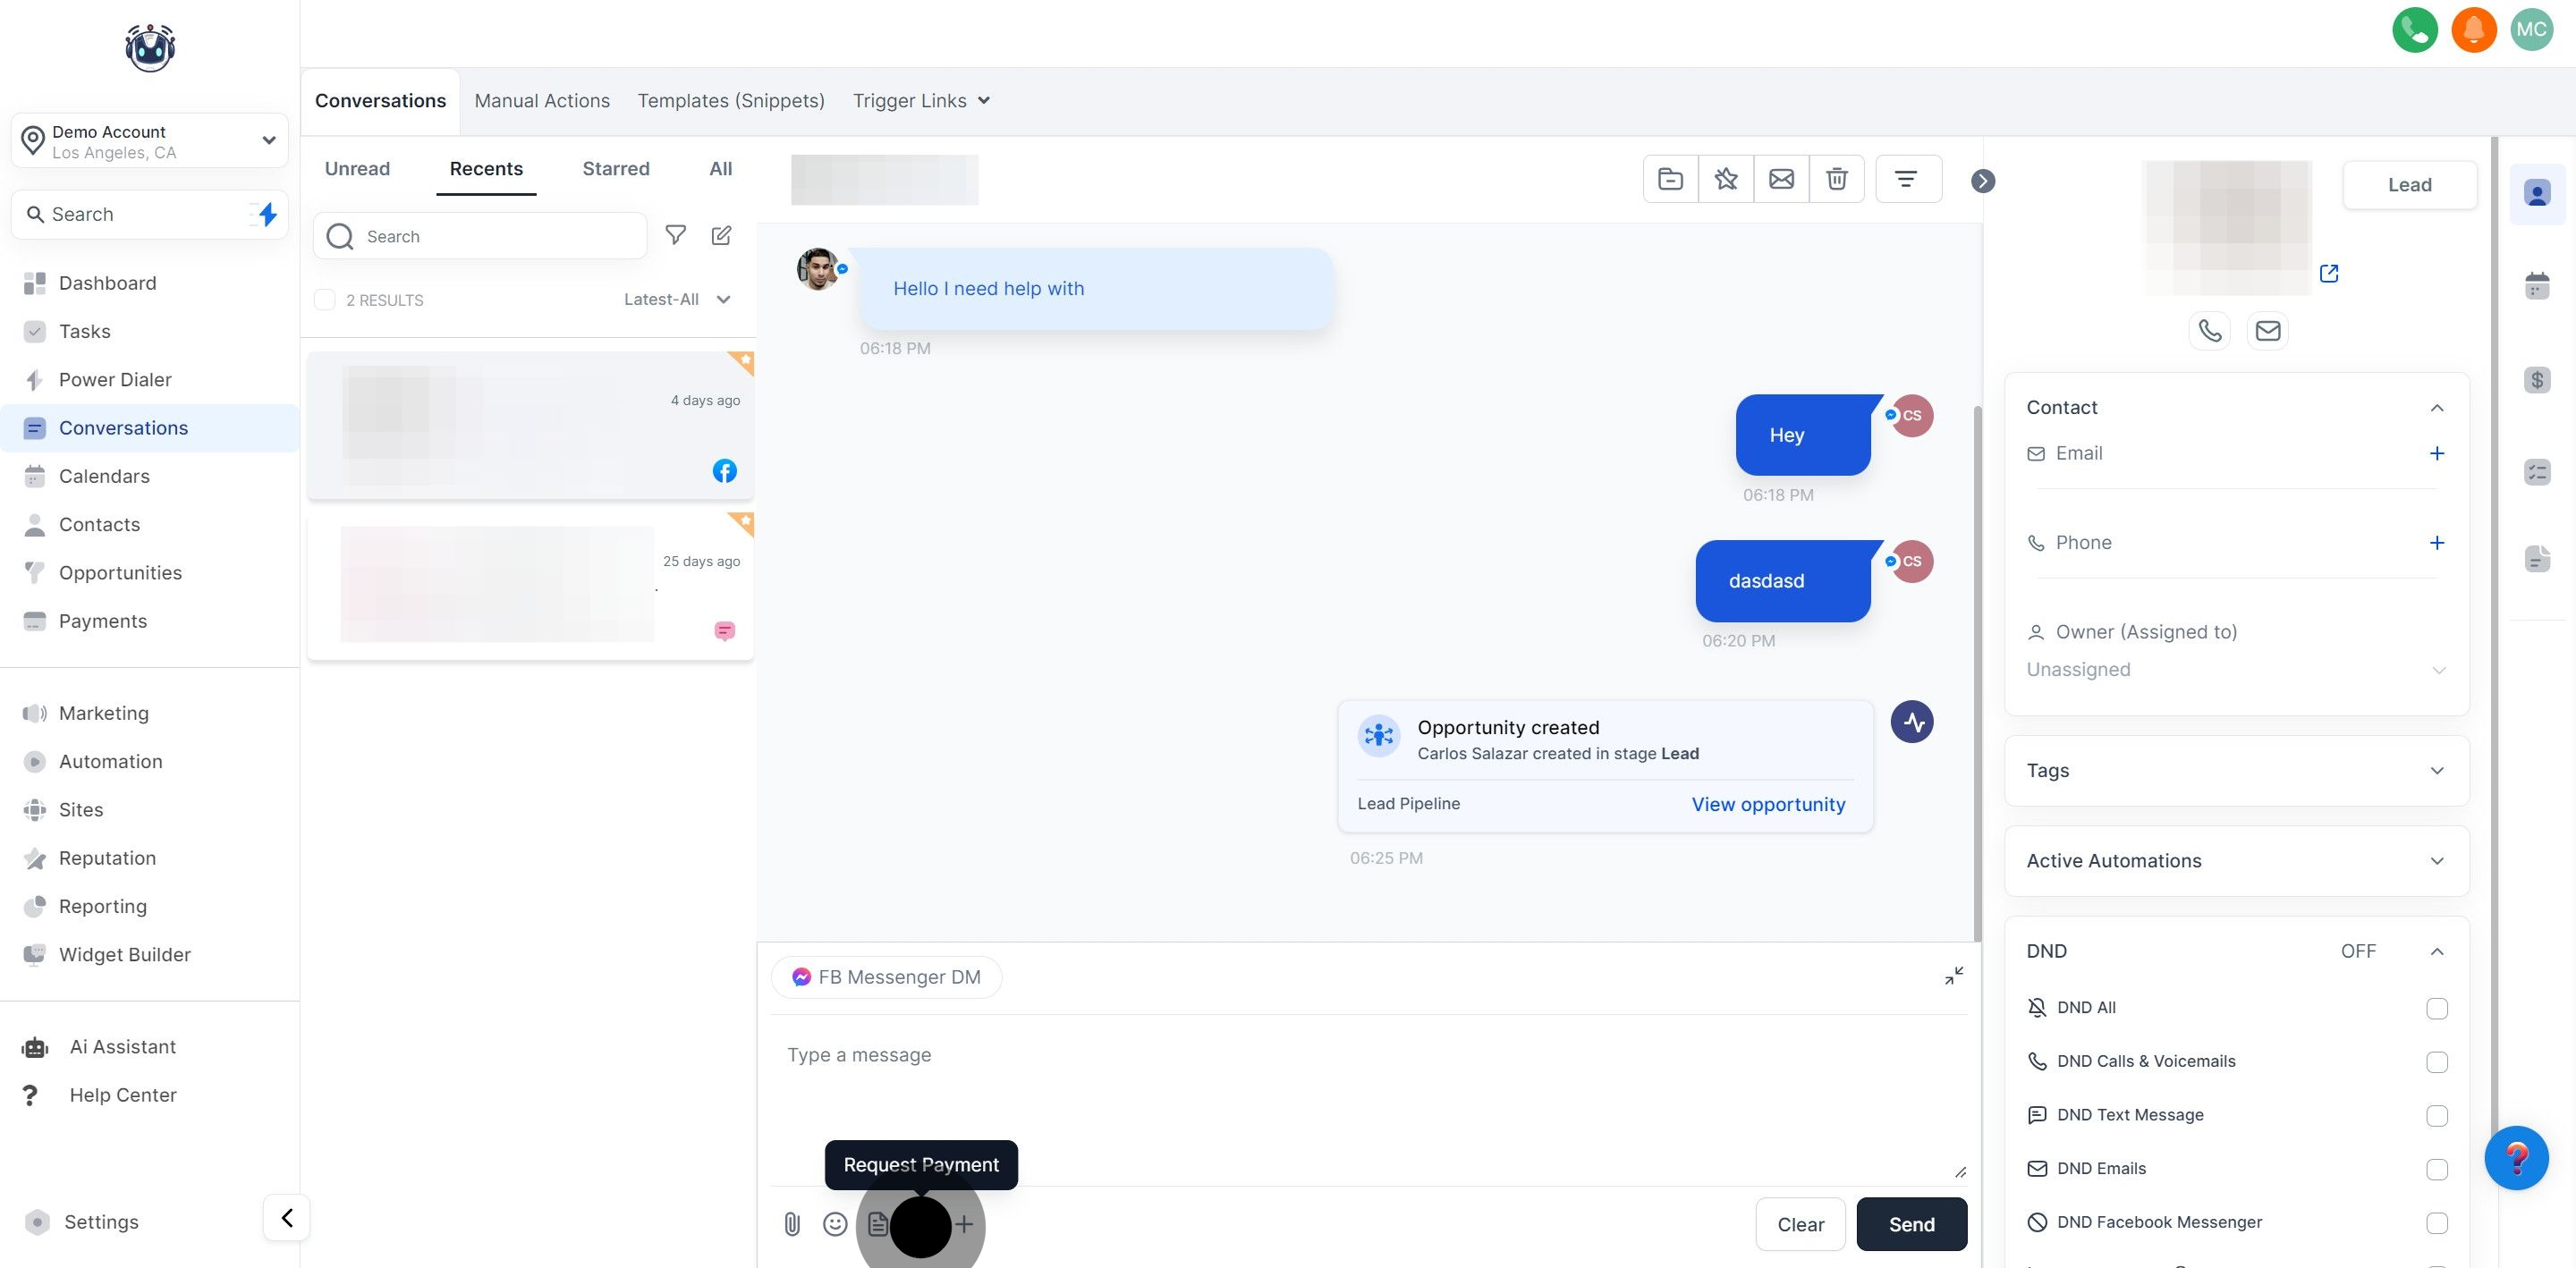Image resolution: width=2576 pixels, height=1268 pixels.
Task: Enable the DND All checkbox
Action: point(2436,1008)
